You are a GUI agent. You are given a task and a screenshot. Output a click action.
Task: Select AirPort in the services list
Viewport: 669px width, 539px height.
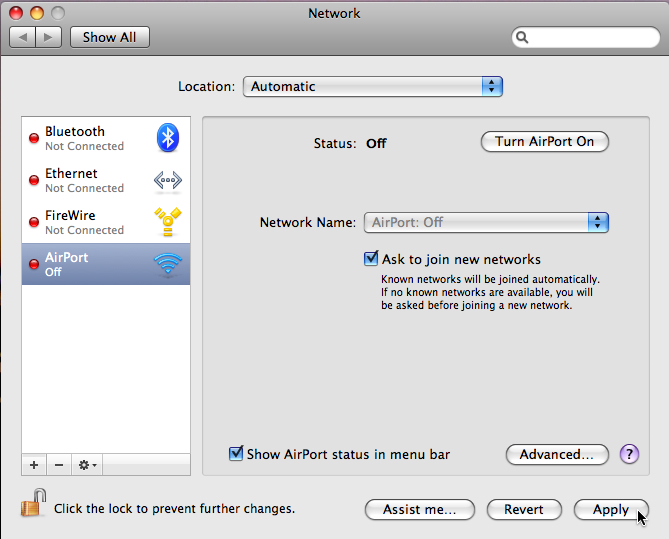(106, 264)
